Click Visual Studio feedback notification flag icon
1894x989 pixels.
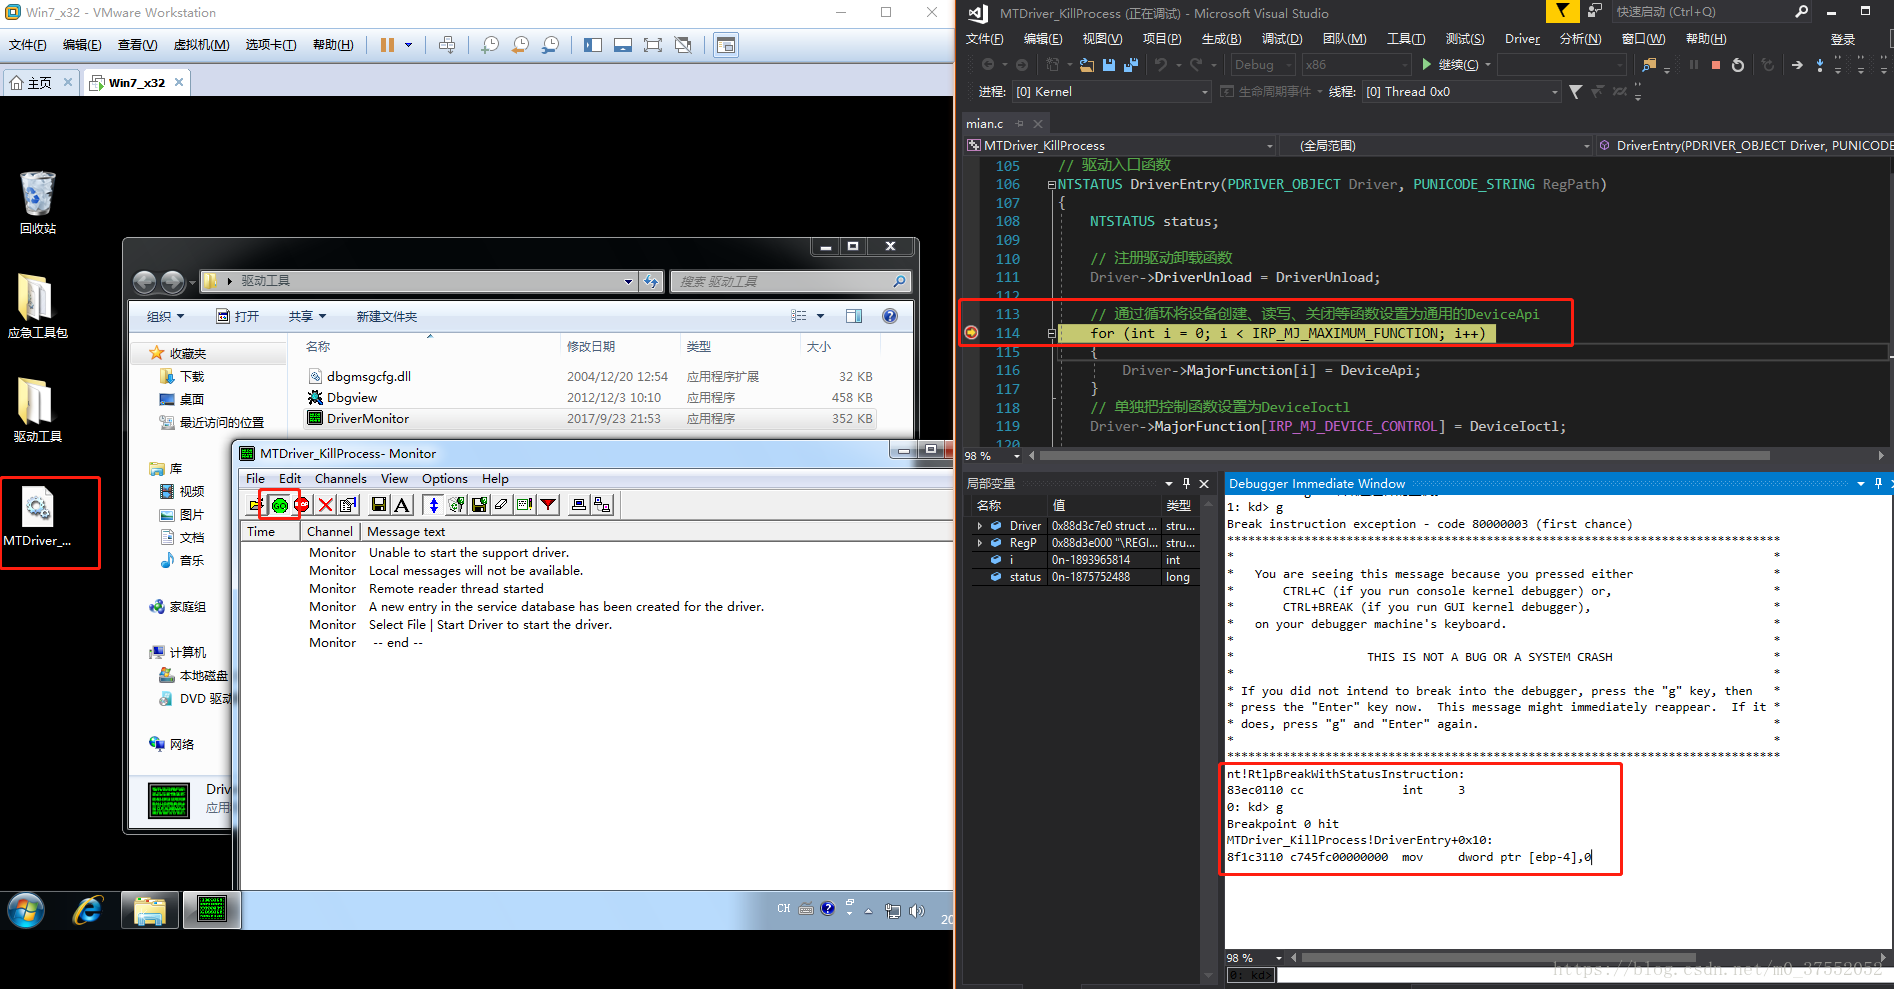[x=1562, y=11]
